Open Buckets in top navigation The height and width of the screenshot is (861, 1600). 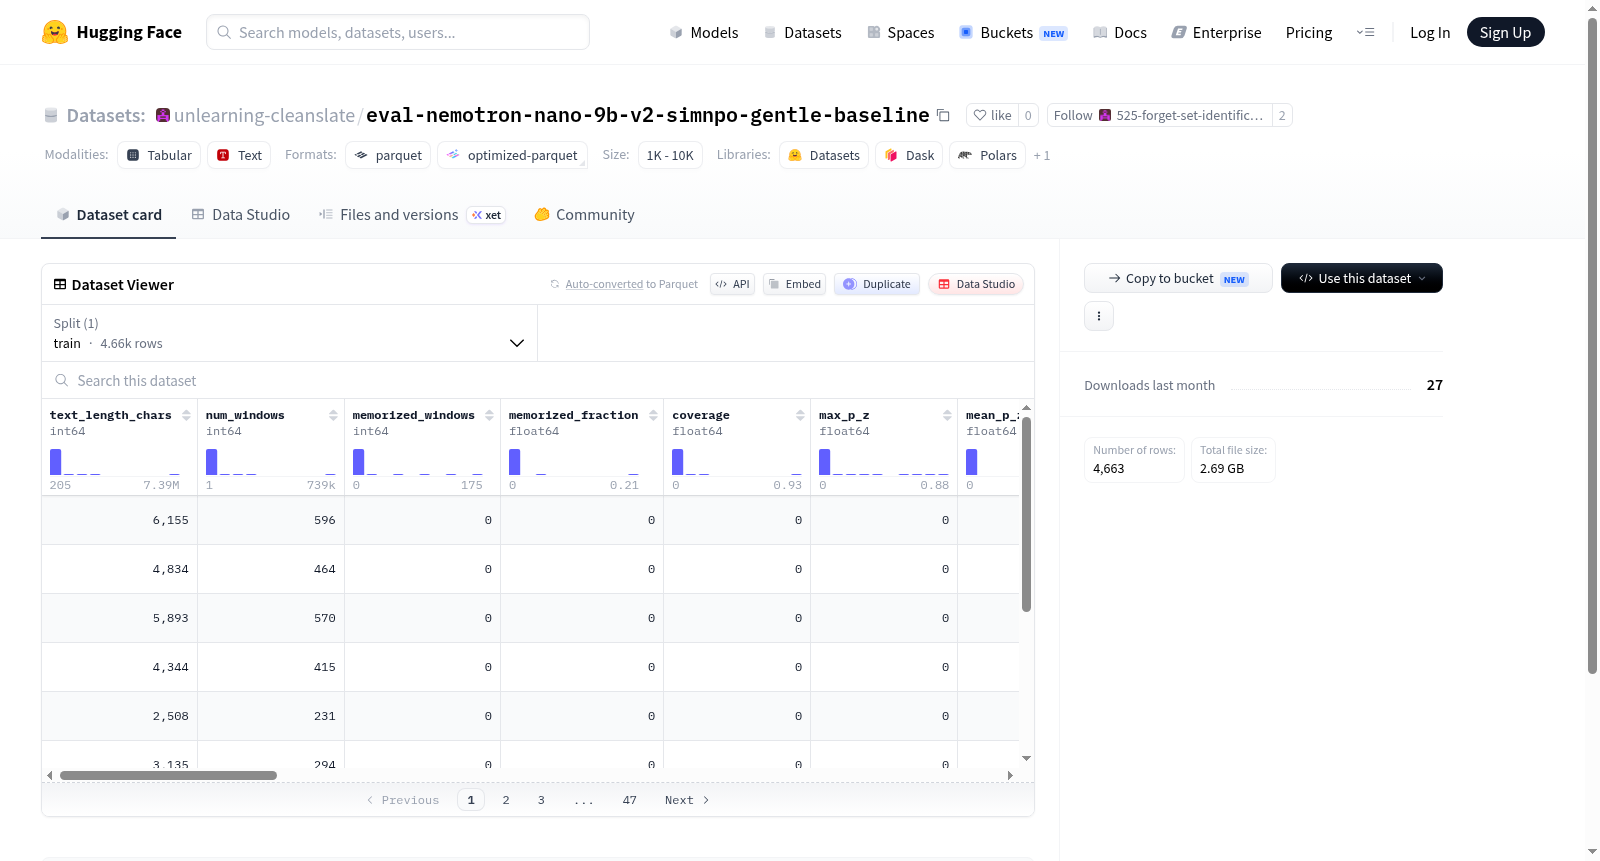pyautogui.click(x=1012, y=32)
